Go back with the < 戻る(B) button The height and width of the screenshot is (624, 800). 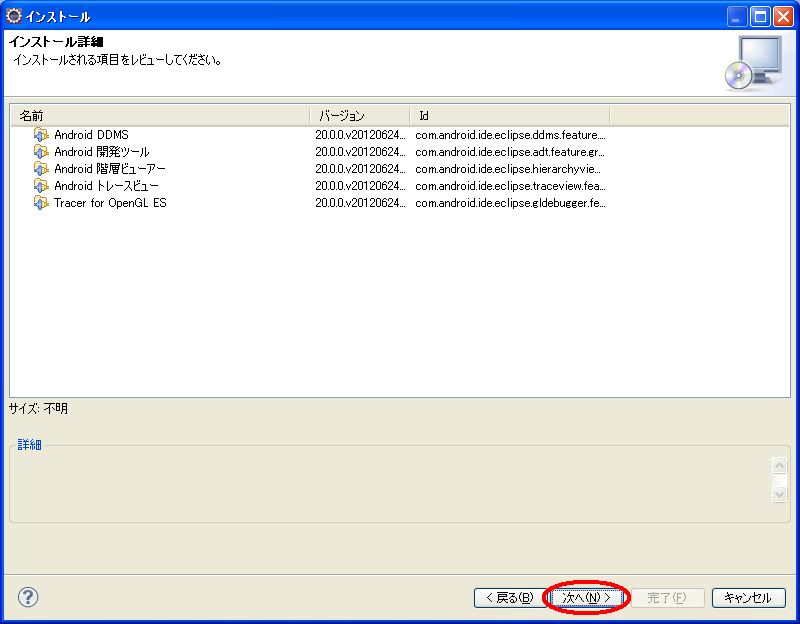(x=509, y=598)
